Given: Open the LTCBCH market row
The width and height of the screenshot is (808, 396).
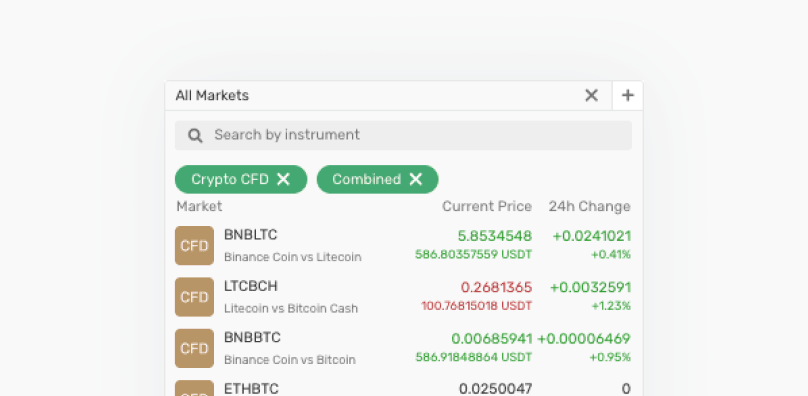Looking at the screenshot, I should pyautogui.click(x=403, y=297).
